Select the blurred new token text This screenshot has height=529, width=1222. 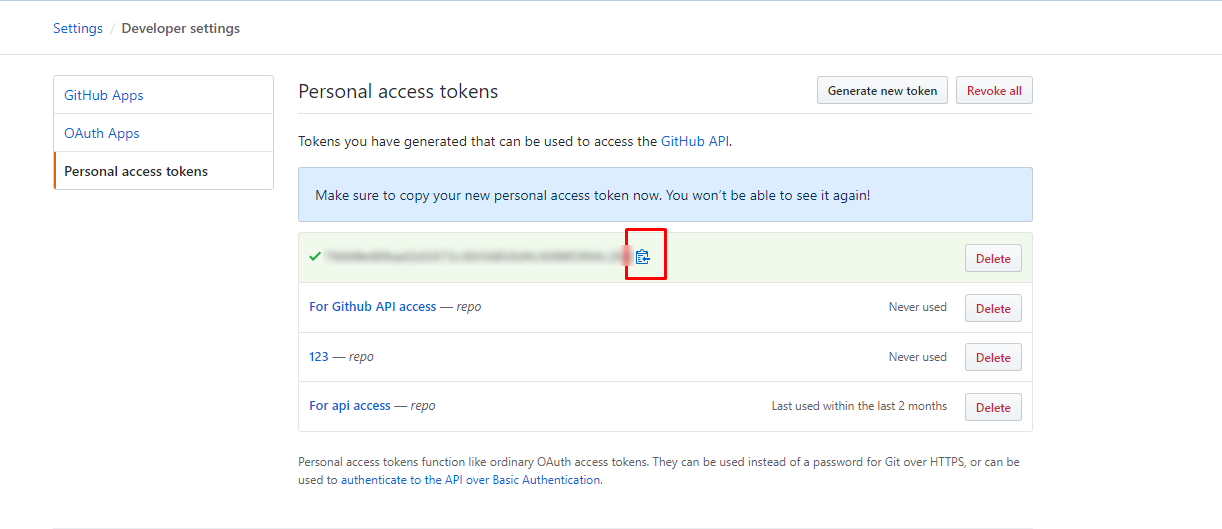click(475, 257)
